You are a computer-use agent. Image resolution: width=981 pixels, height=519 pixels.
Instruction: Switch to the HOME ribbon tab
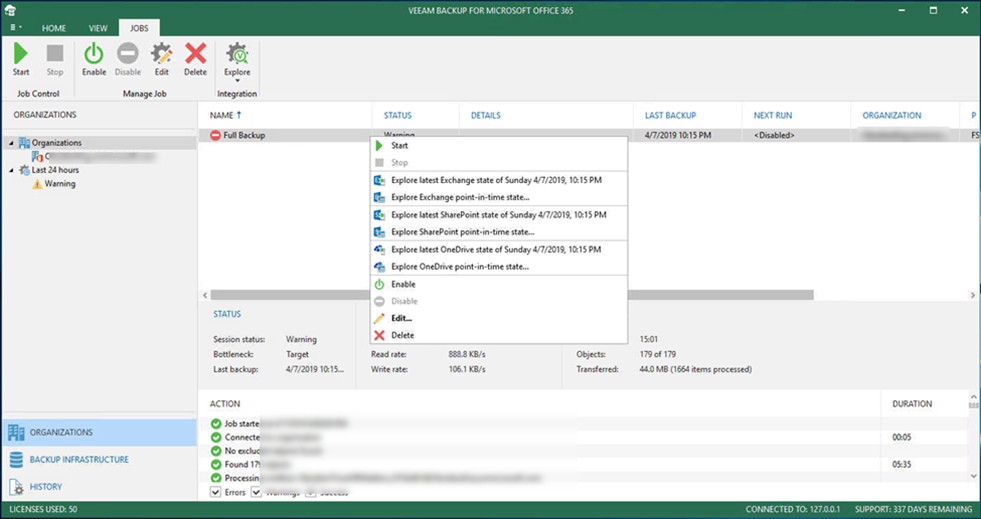click(54, 28)
